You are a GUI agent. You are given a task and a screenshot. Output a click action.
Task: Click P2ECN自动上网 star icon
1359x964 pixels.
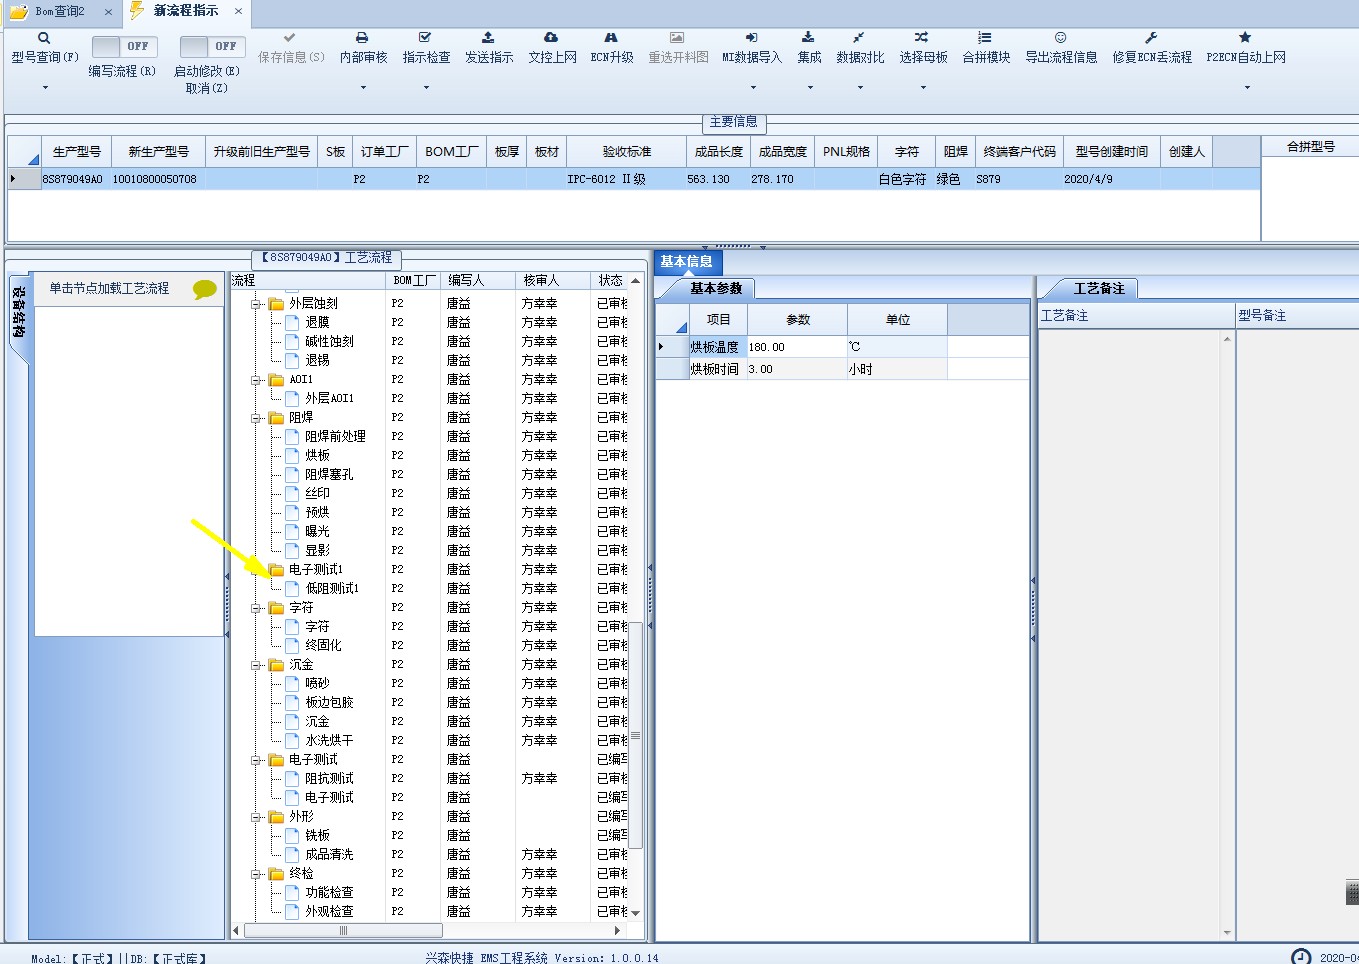click(x=1245, y=38)
